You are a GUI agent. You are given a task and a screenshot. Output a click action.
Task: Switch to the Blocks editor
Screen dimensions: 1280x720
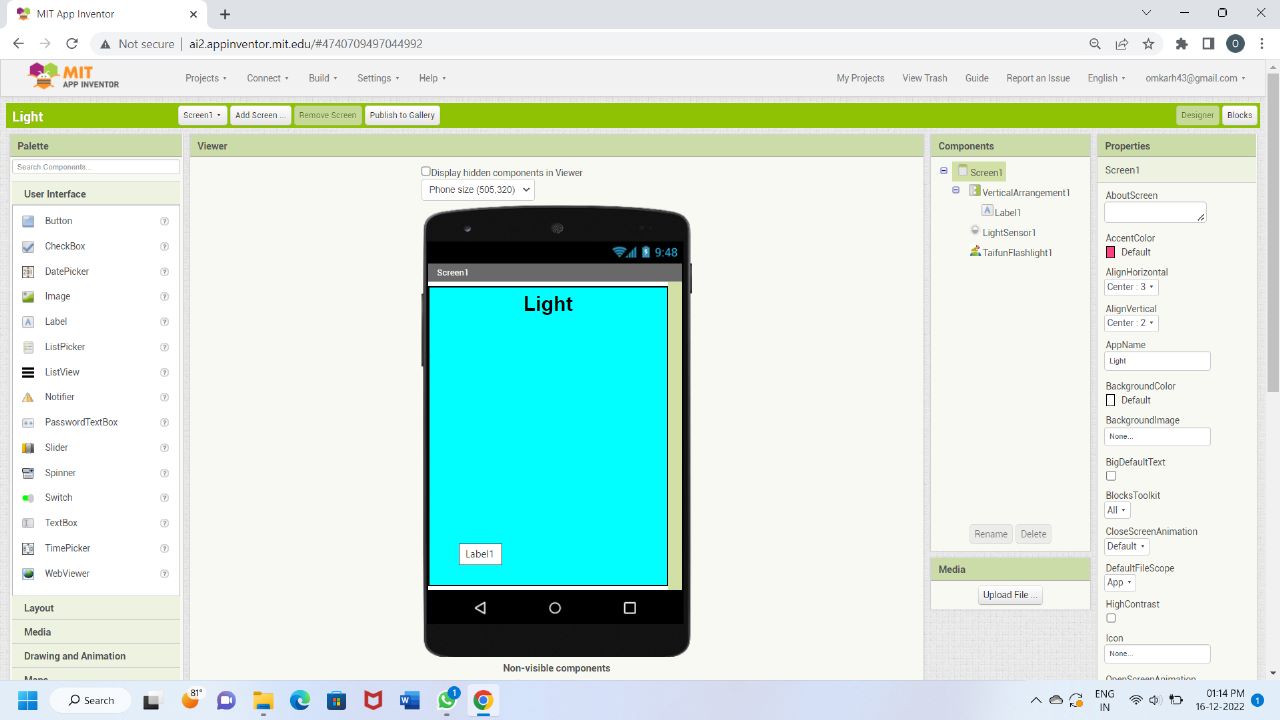pyautogui.click(x=1239, y=115)
